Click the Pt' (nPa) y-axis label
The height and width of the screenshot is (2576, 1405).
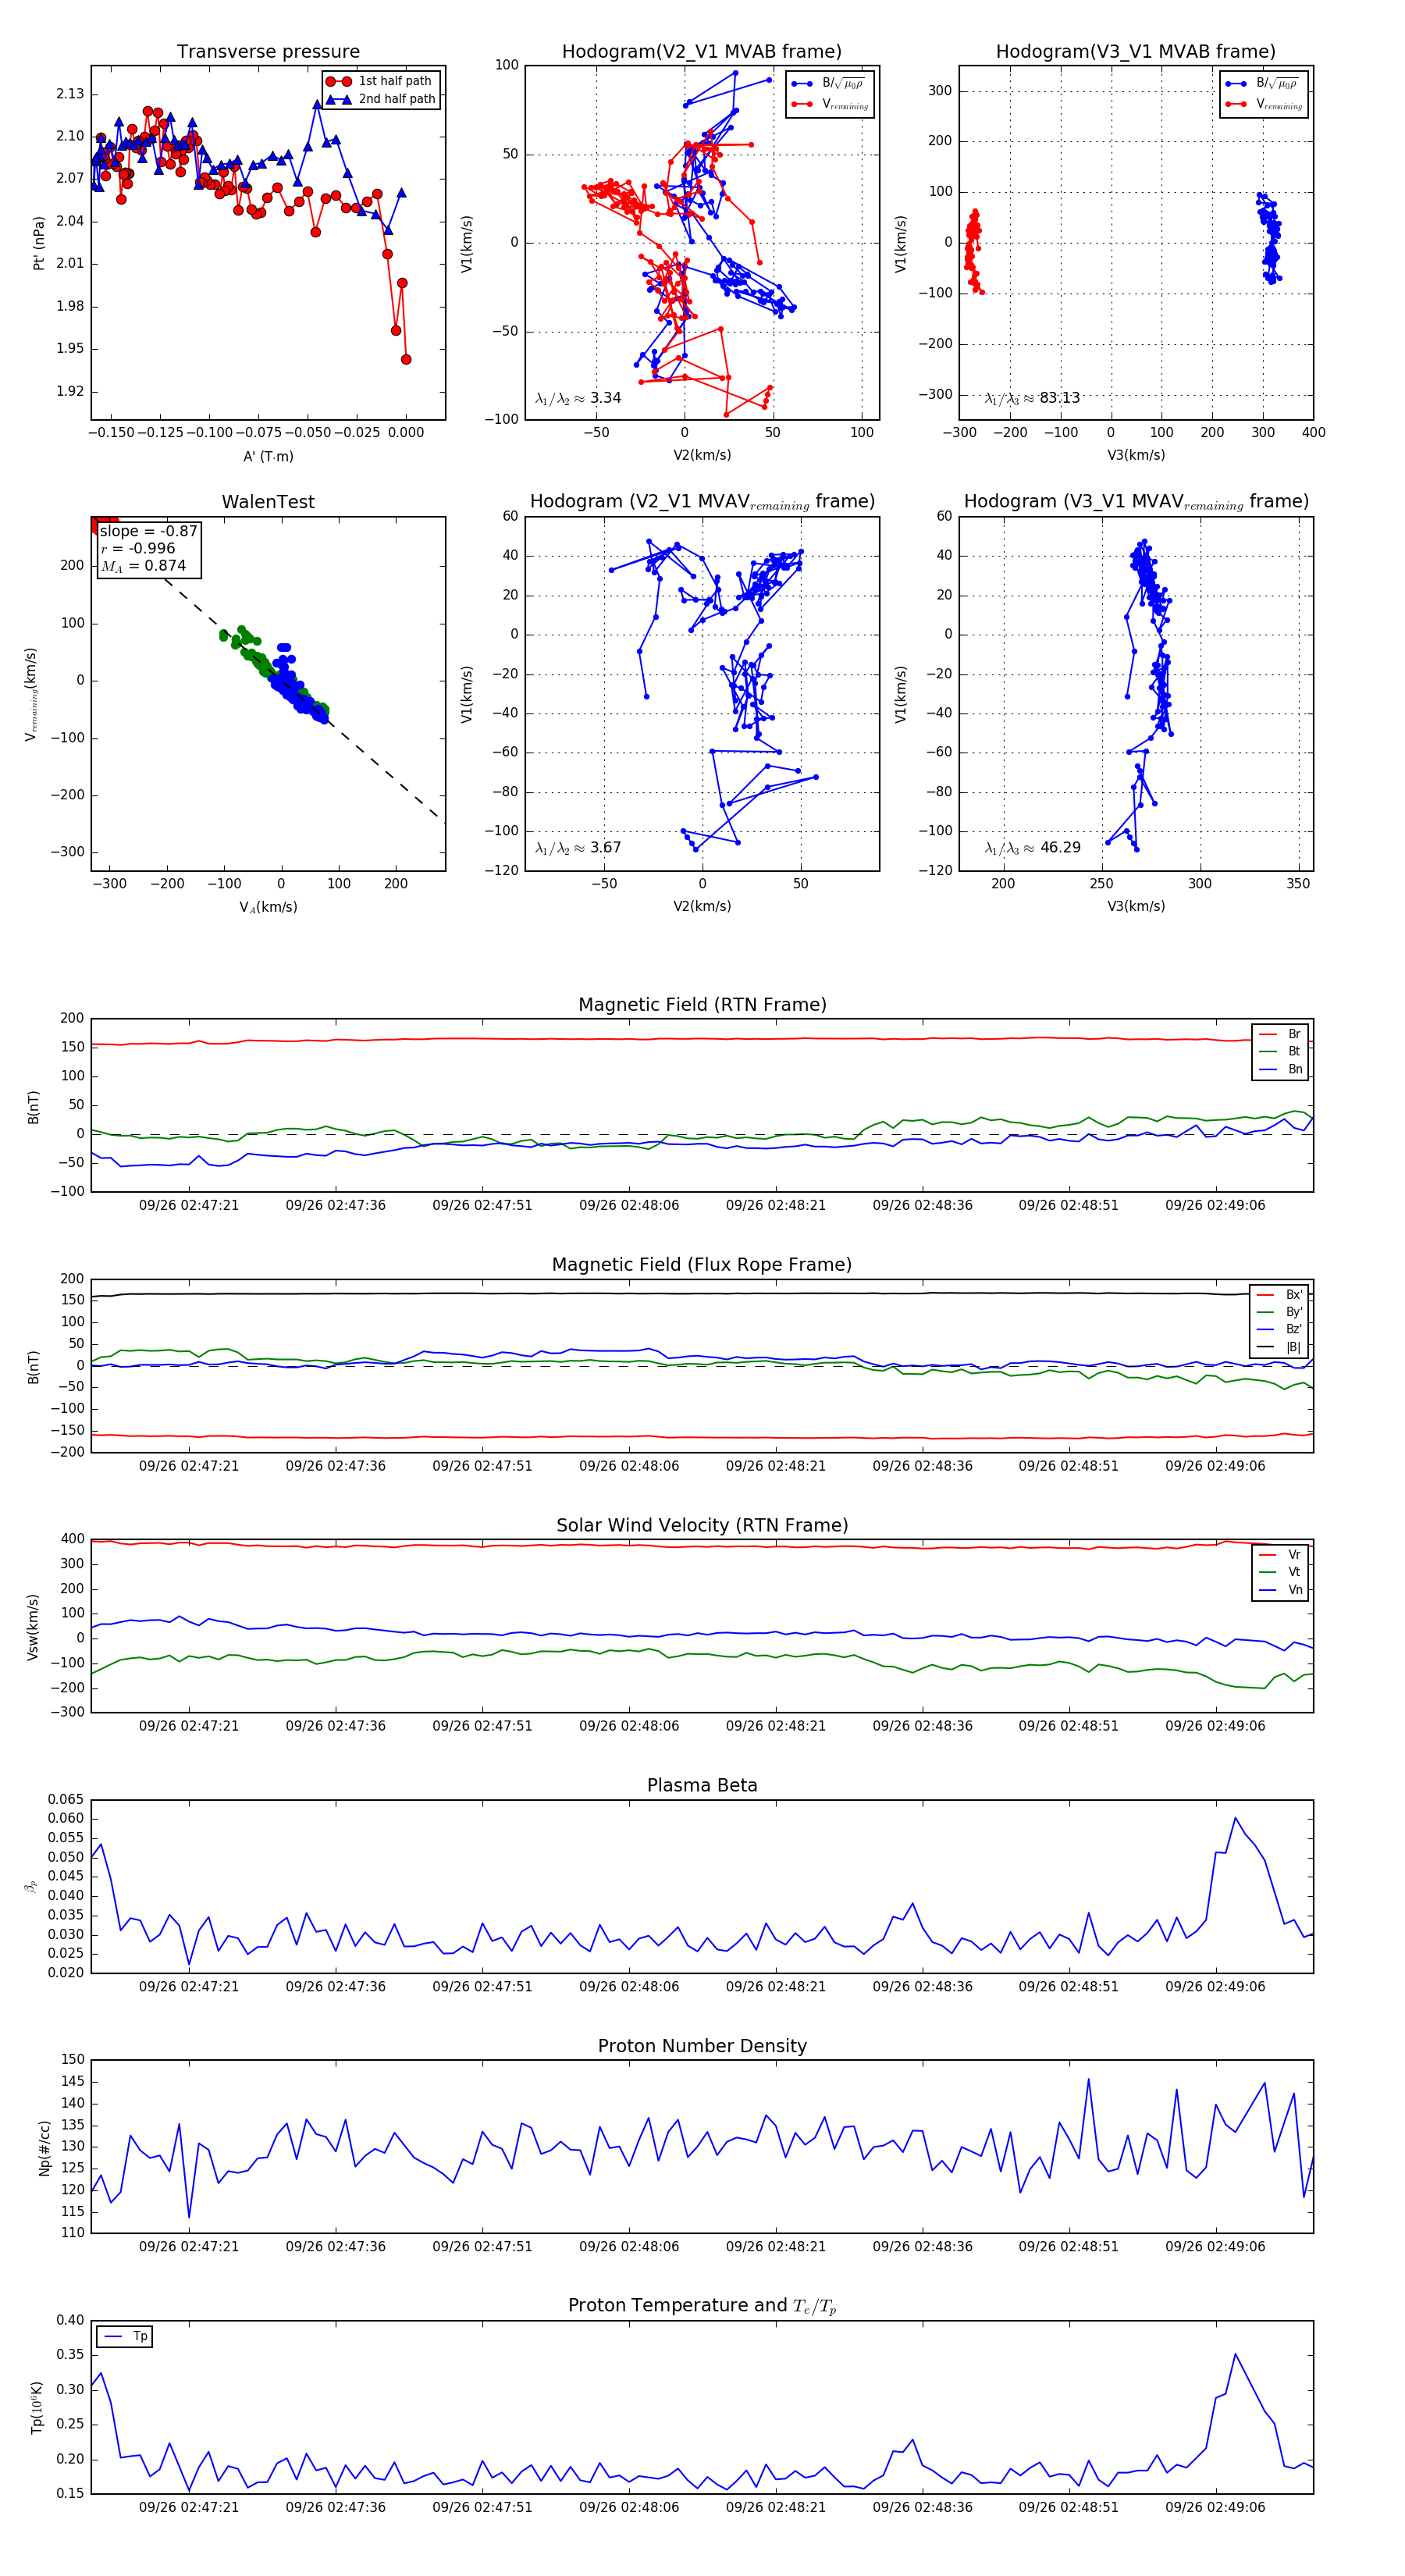[x=38, y=243]
